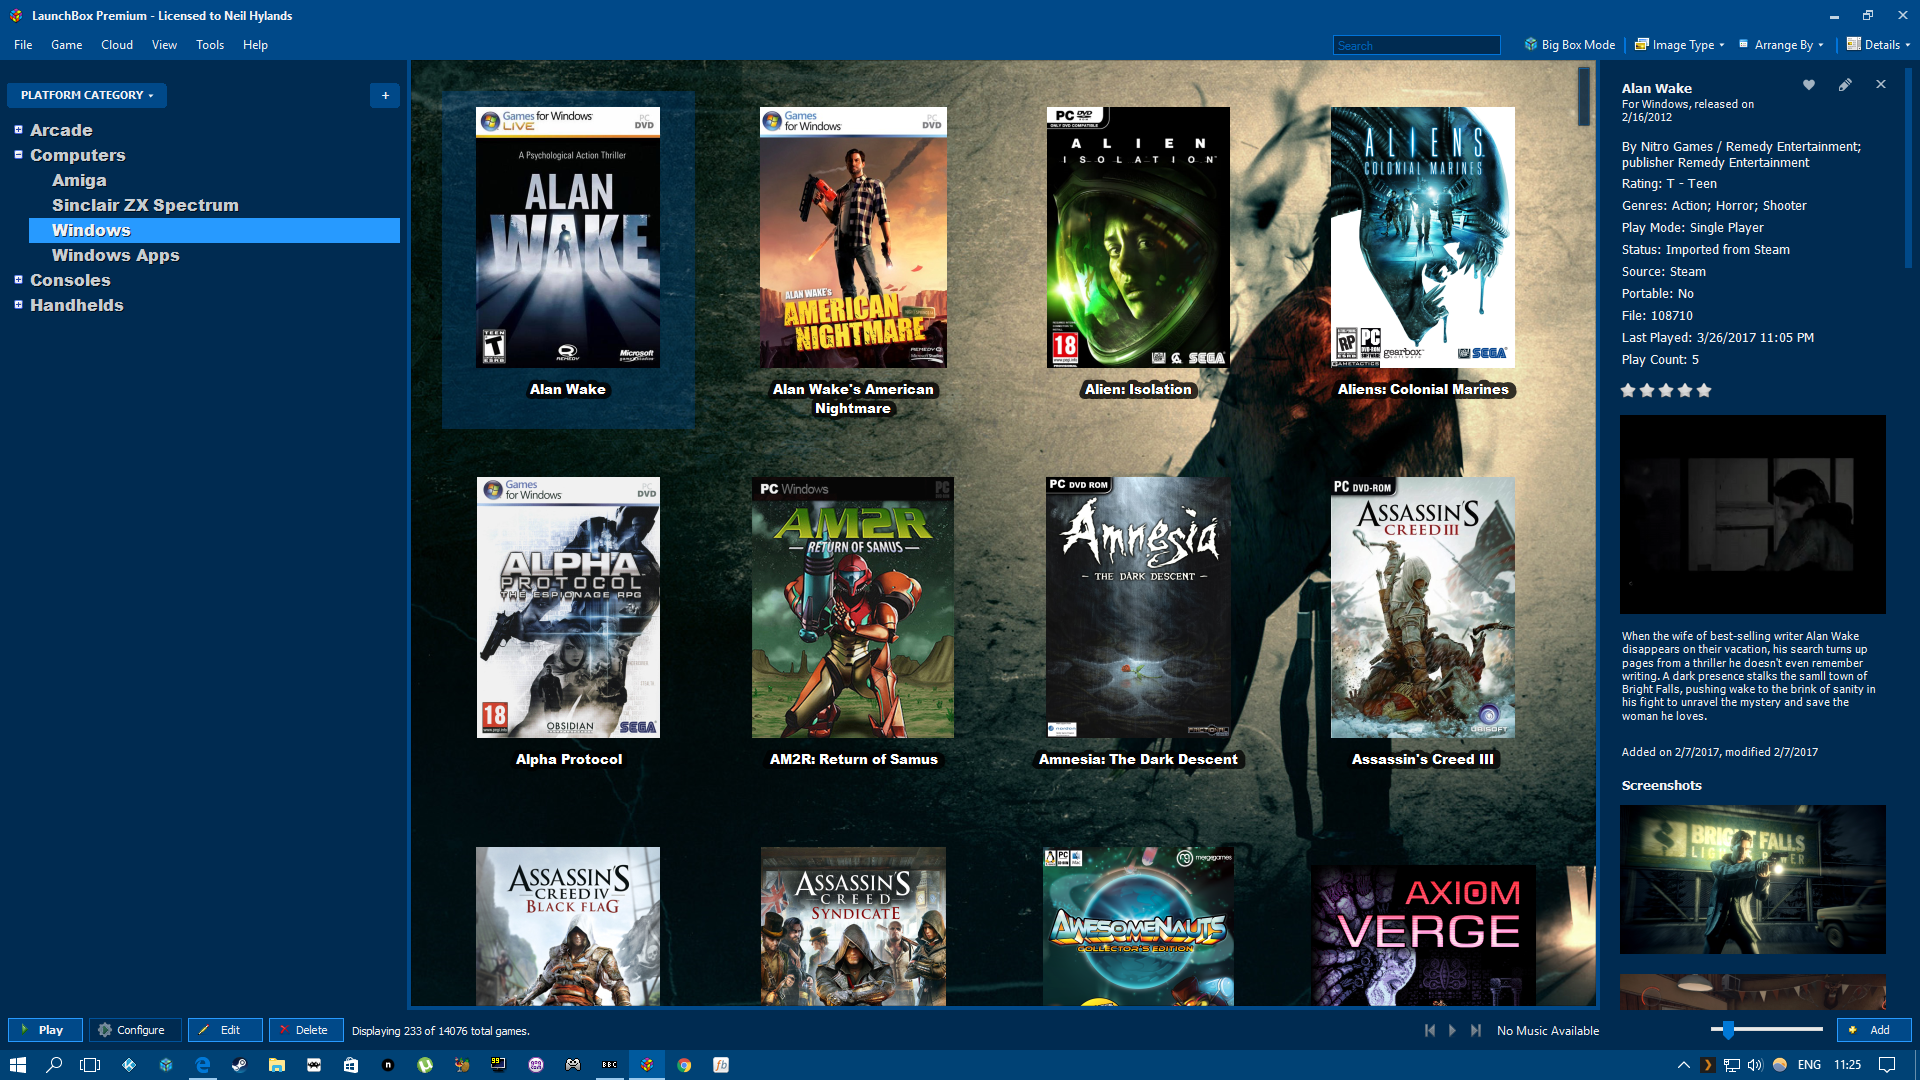Image resolution: width=1920 pixels, height=1080 pixels.
Task: Select Assassin's Creed IV Black Flag cover
Action: click(x=568, y=926)
